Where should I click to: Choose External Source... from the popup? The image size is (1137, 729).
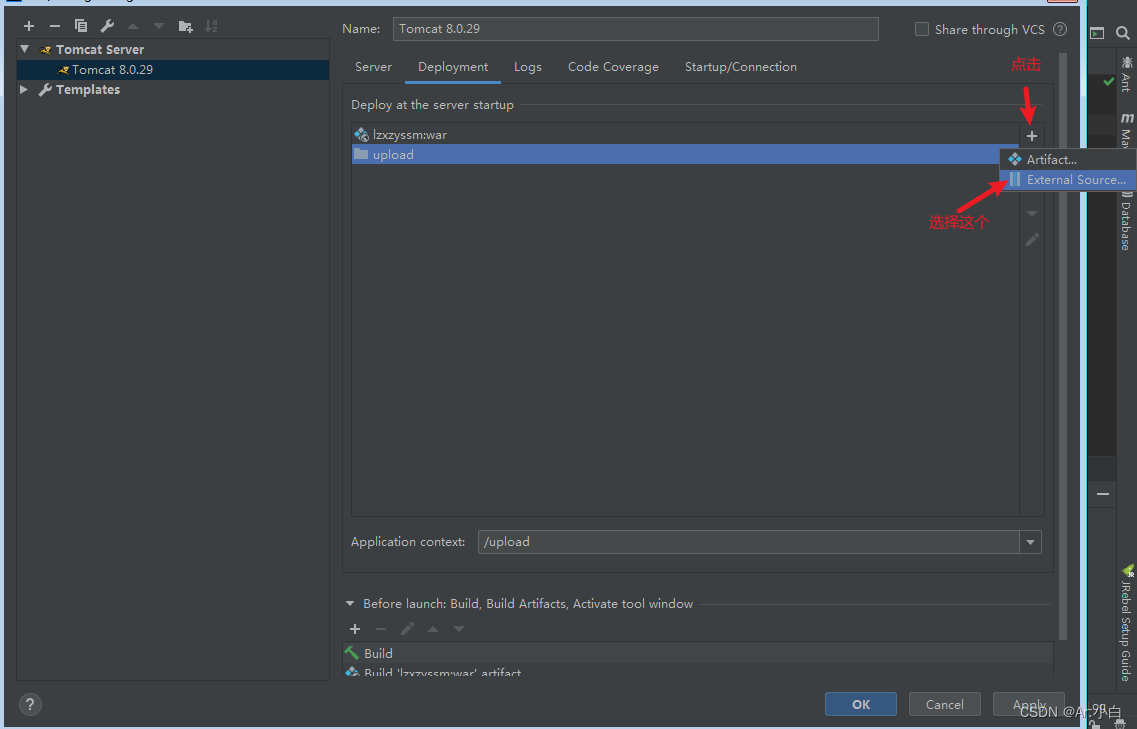tap(1067, 180)
